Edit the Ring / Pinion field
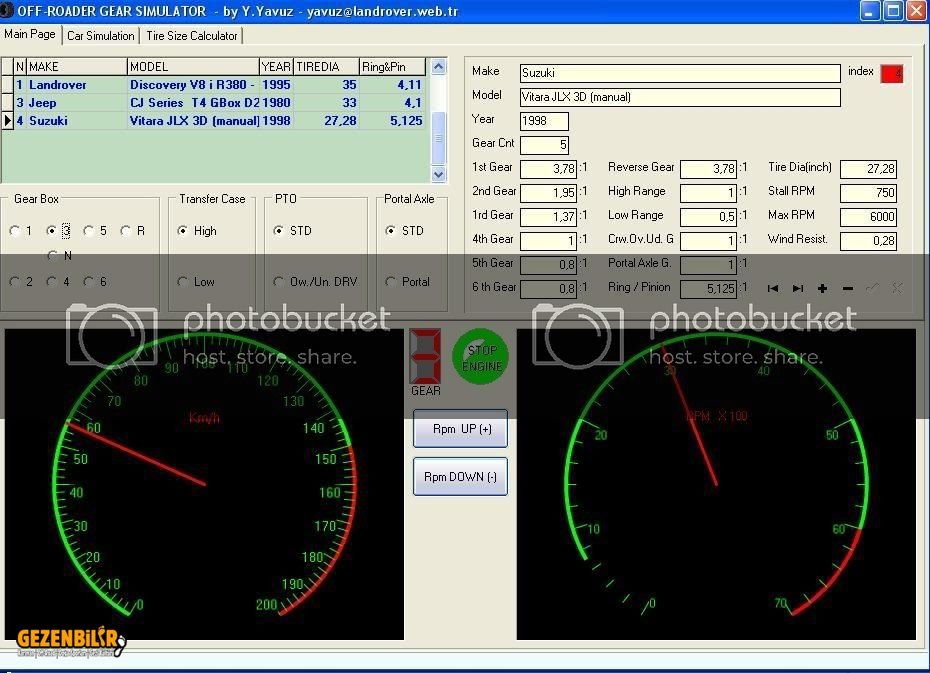The height and width of the screenshot is (673, 930). pyautogui.click(x=708, y=289)
